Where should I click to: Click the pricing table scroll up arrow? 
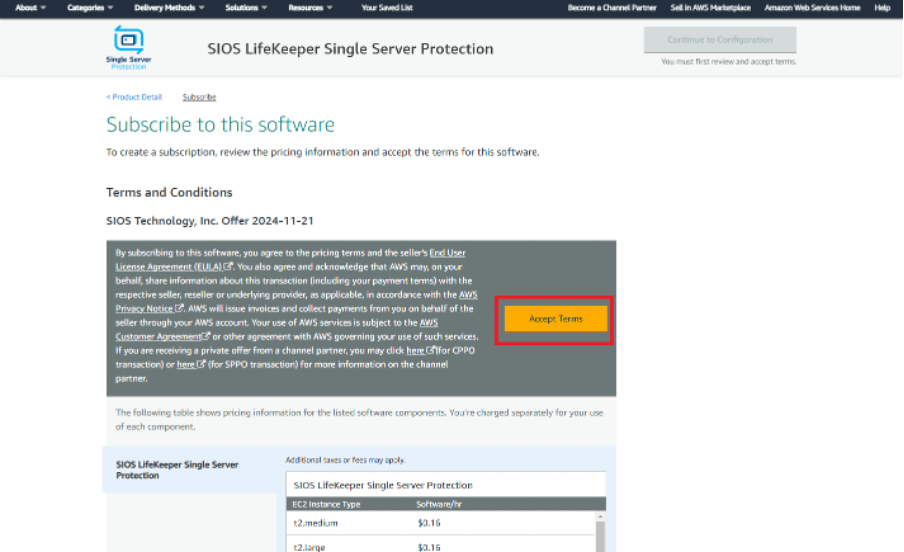pos(600,516)
